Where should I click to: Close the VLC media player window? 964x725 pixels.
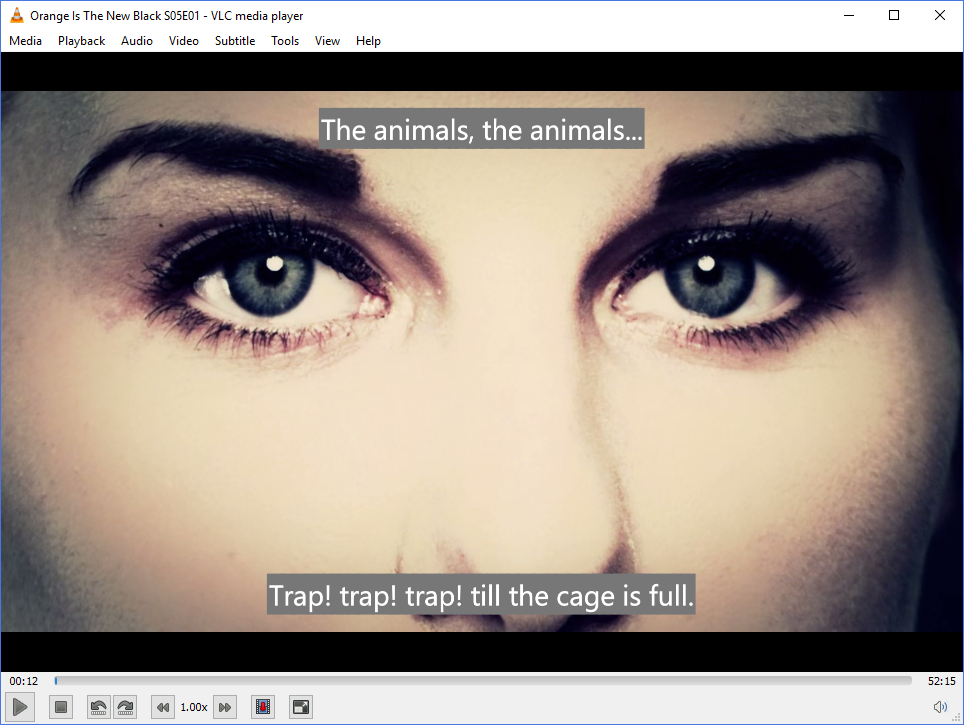[940, 15]
